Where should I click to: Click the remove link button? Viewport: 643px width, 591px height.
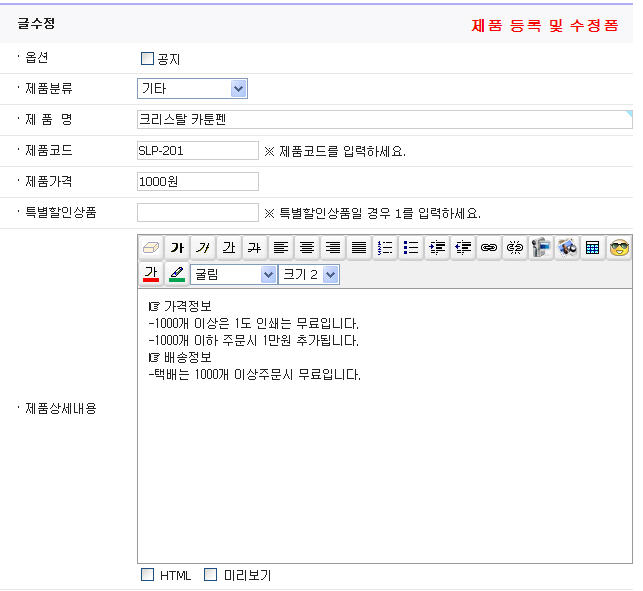515,248
